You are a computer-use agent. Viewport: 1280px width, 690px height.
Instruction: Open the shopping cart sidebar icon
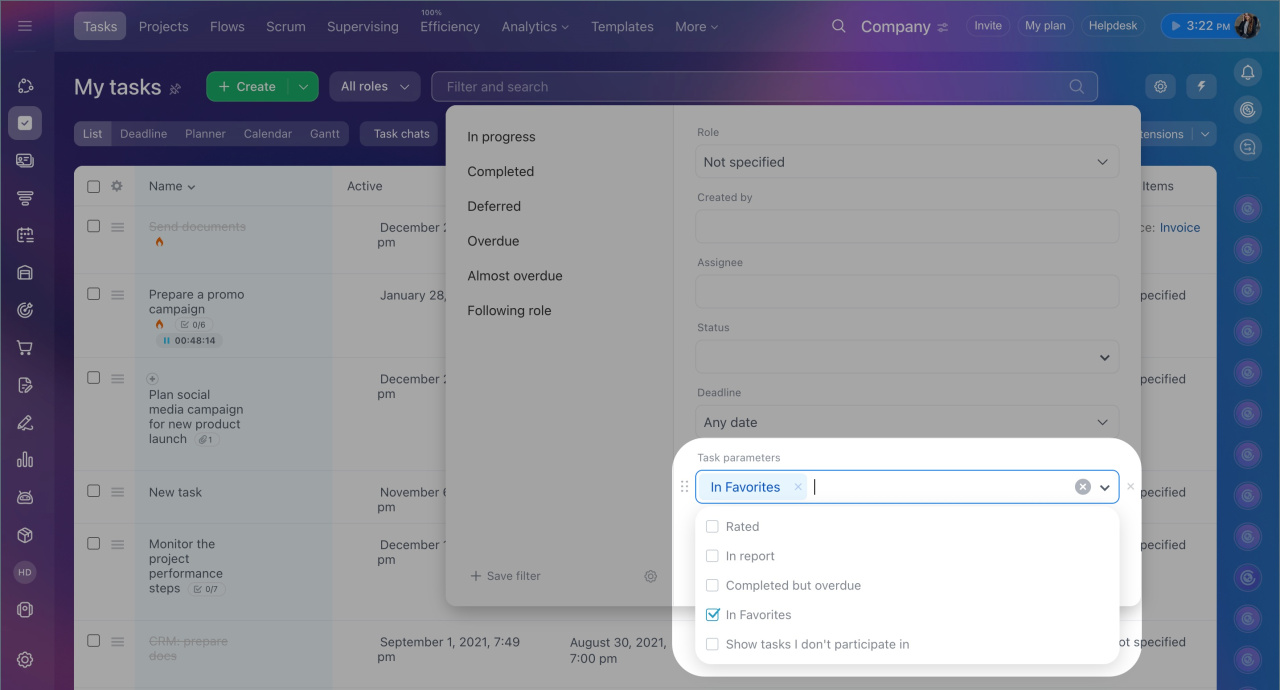[x=25, y=348]
